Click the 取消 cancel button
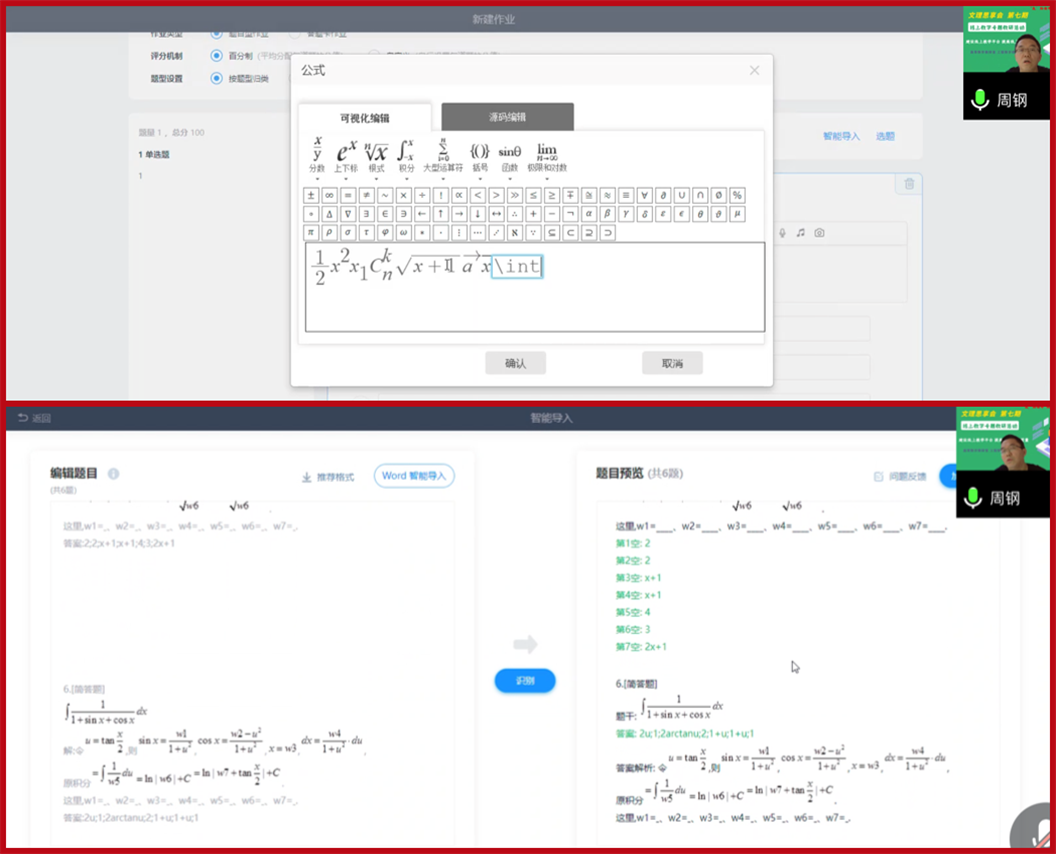The width and height of the screenshot is (1056, 854). click(672, 363)
